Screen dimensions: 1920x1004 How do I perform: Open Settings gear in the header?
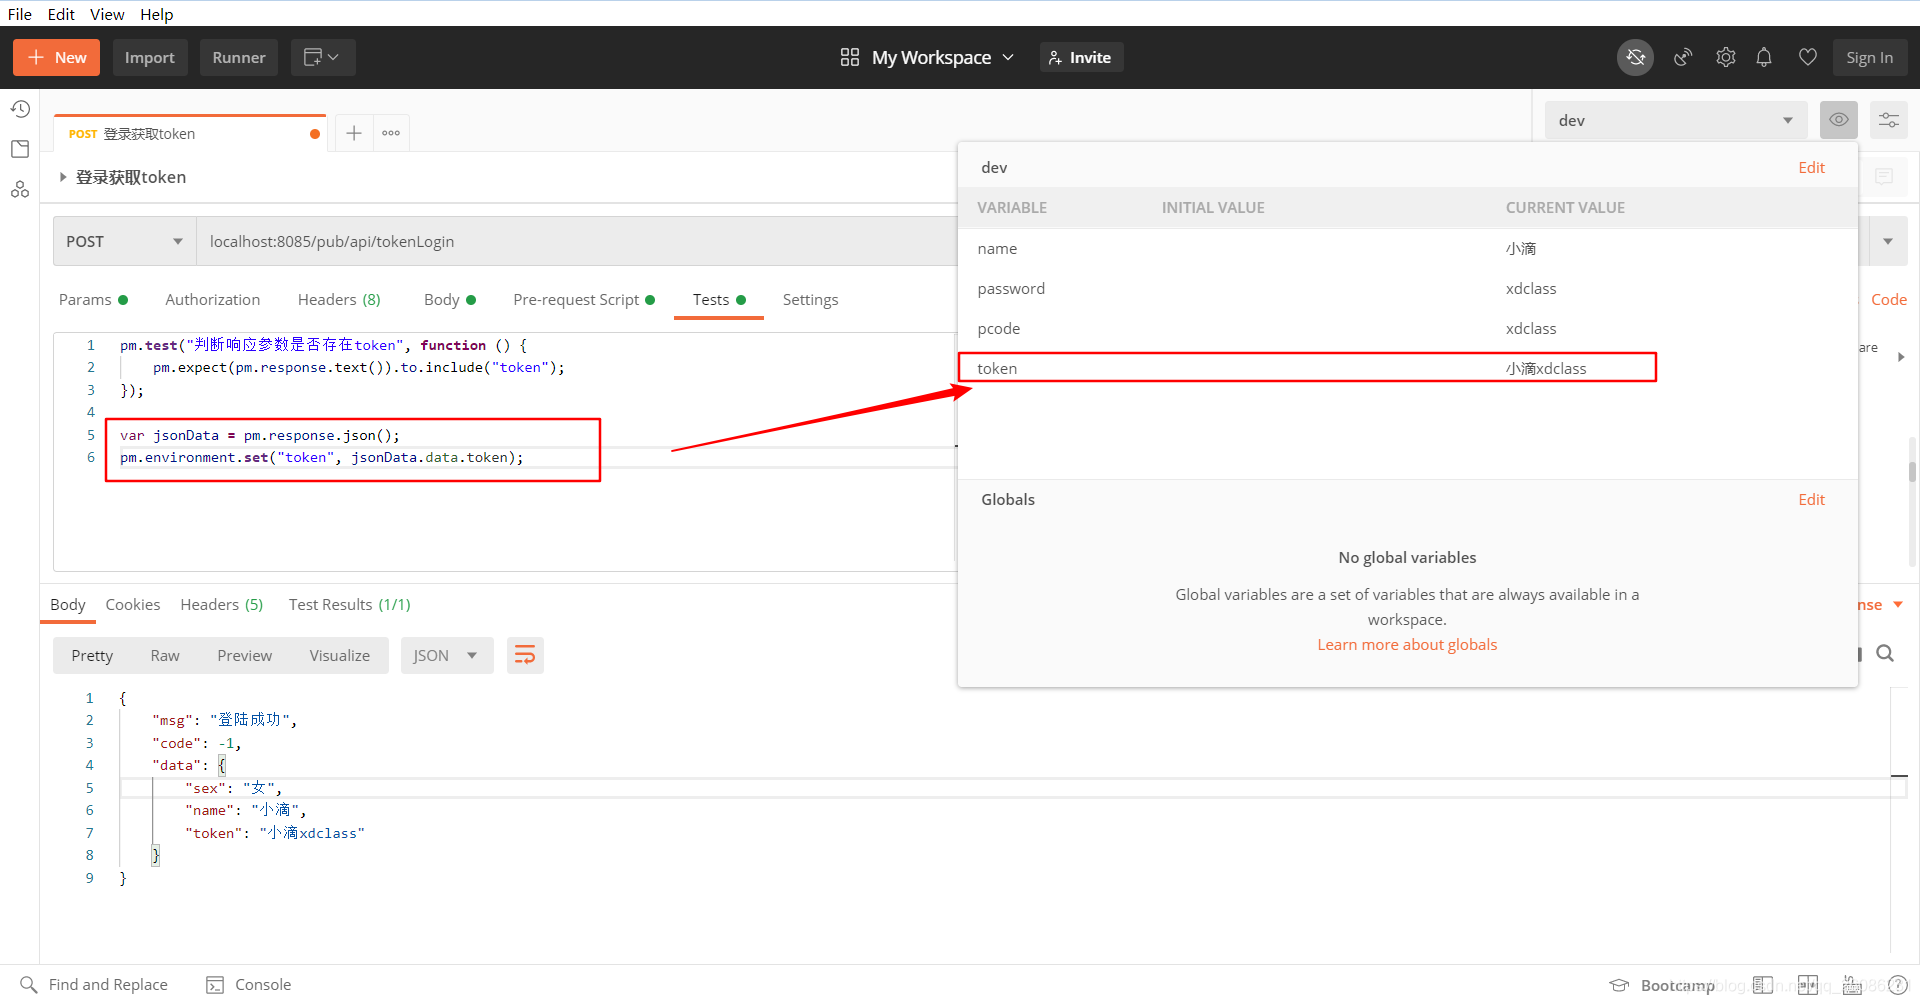(1726, 58)
